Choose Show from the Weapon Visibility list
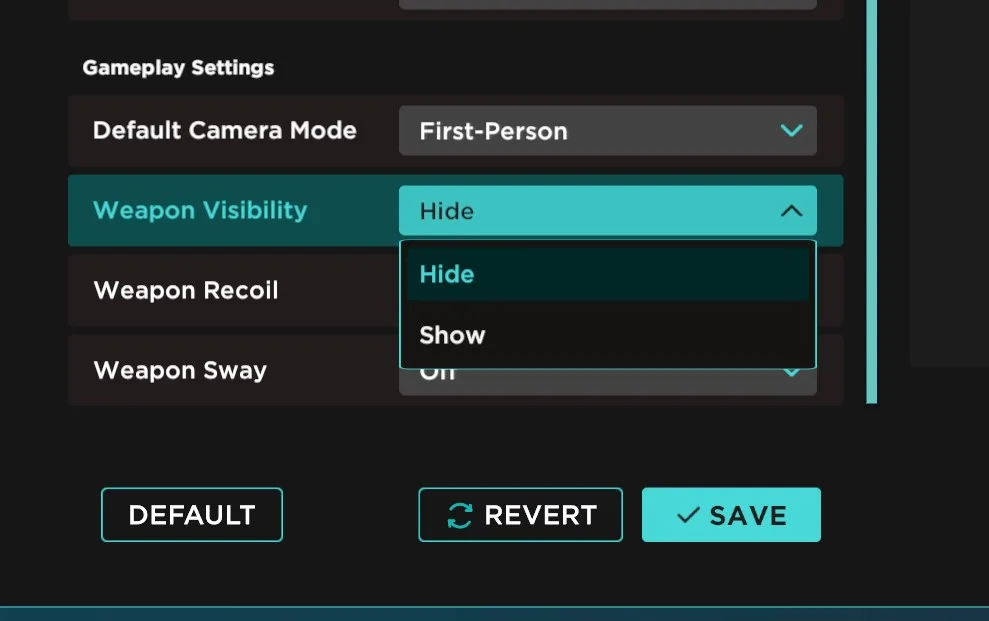989x621 pixels. (607, 335)
